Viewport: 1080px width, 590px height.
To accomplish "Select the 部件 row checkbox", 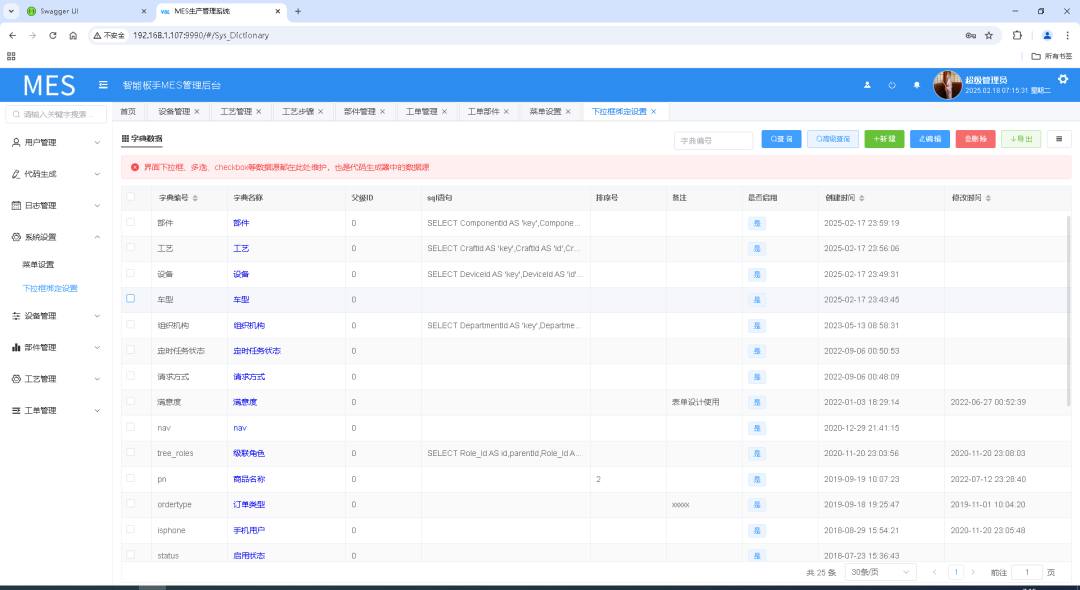I will pyautogui.click(x=130, y=222).
